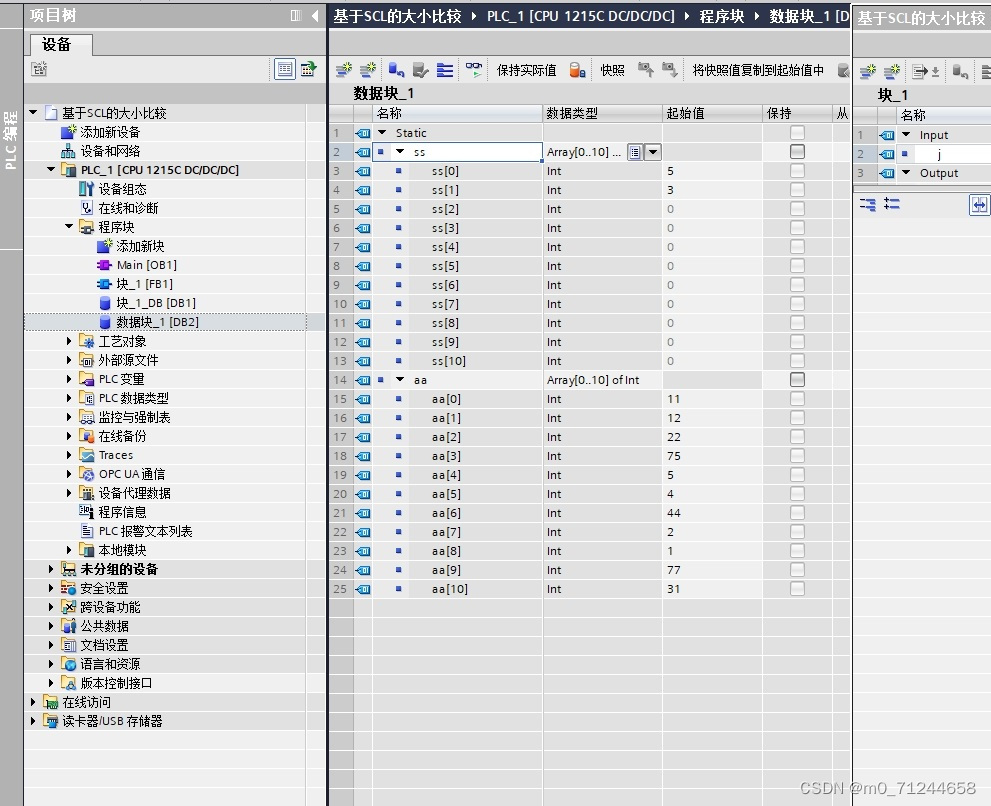Click the 保持实际值 button

526,70
